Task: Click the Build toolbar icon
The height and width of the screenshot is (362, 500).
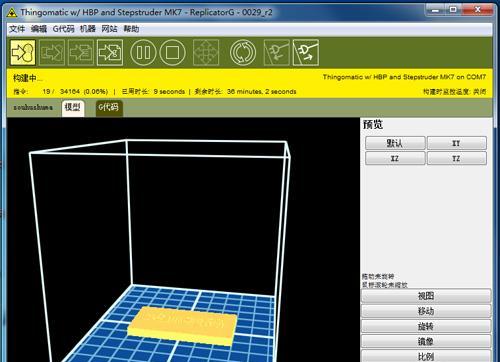Action: click(x=23, y=52)
